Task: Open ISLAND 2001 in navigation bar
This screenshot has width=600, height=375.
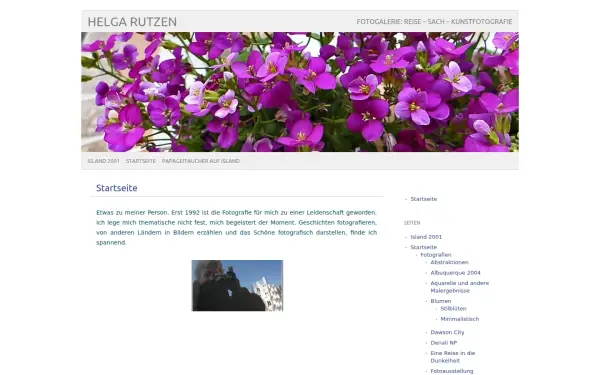Action: (103, 161)
